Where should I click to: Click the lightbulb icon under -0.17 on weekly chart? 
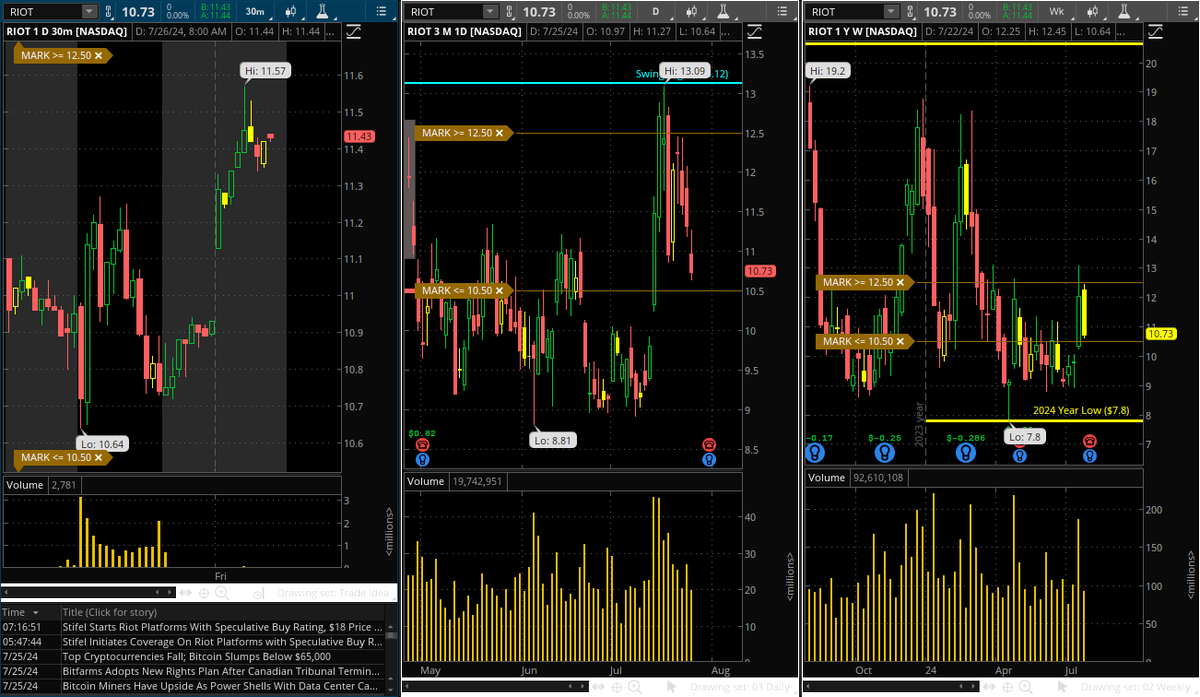[x=815, y=453]
